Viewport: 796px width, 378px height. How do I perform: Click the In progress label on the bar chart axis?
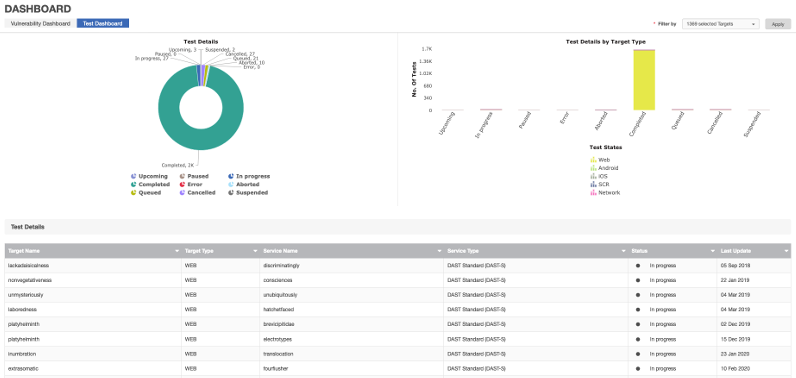485,125
